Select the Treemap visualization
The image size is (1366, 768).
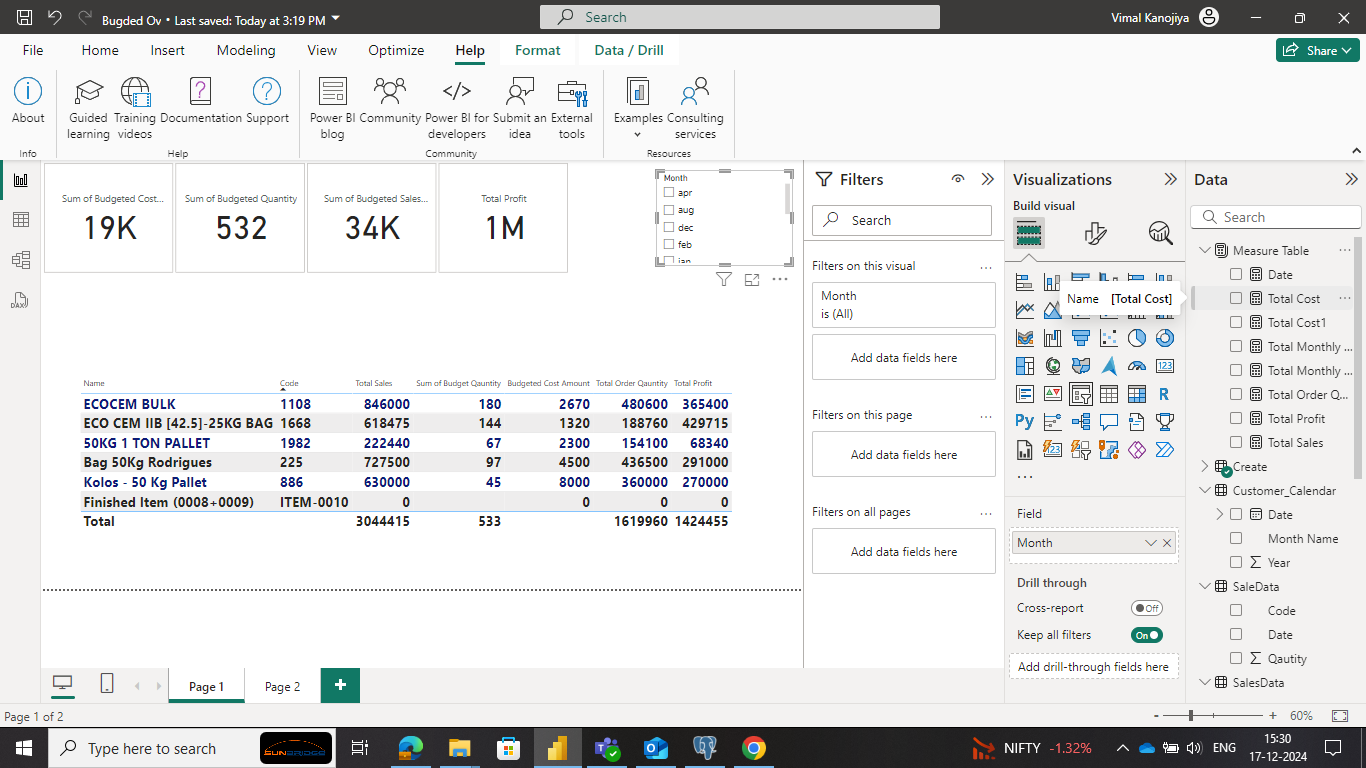1025,366
